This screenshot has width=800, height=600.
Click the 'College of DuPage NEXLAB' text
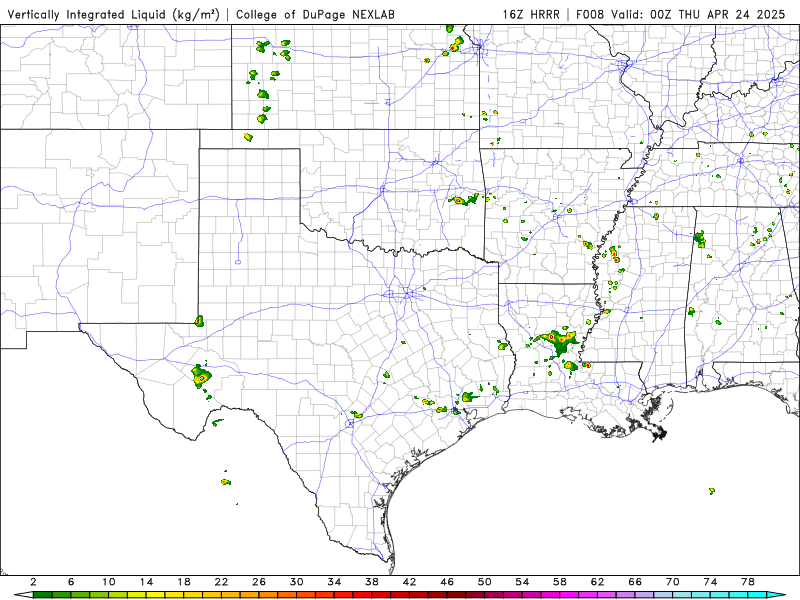click(315, 14)
